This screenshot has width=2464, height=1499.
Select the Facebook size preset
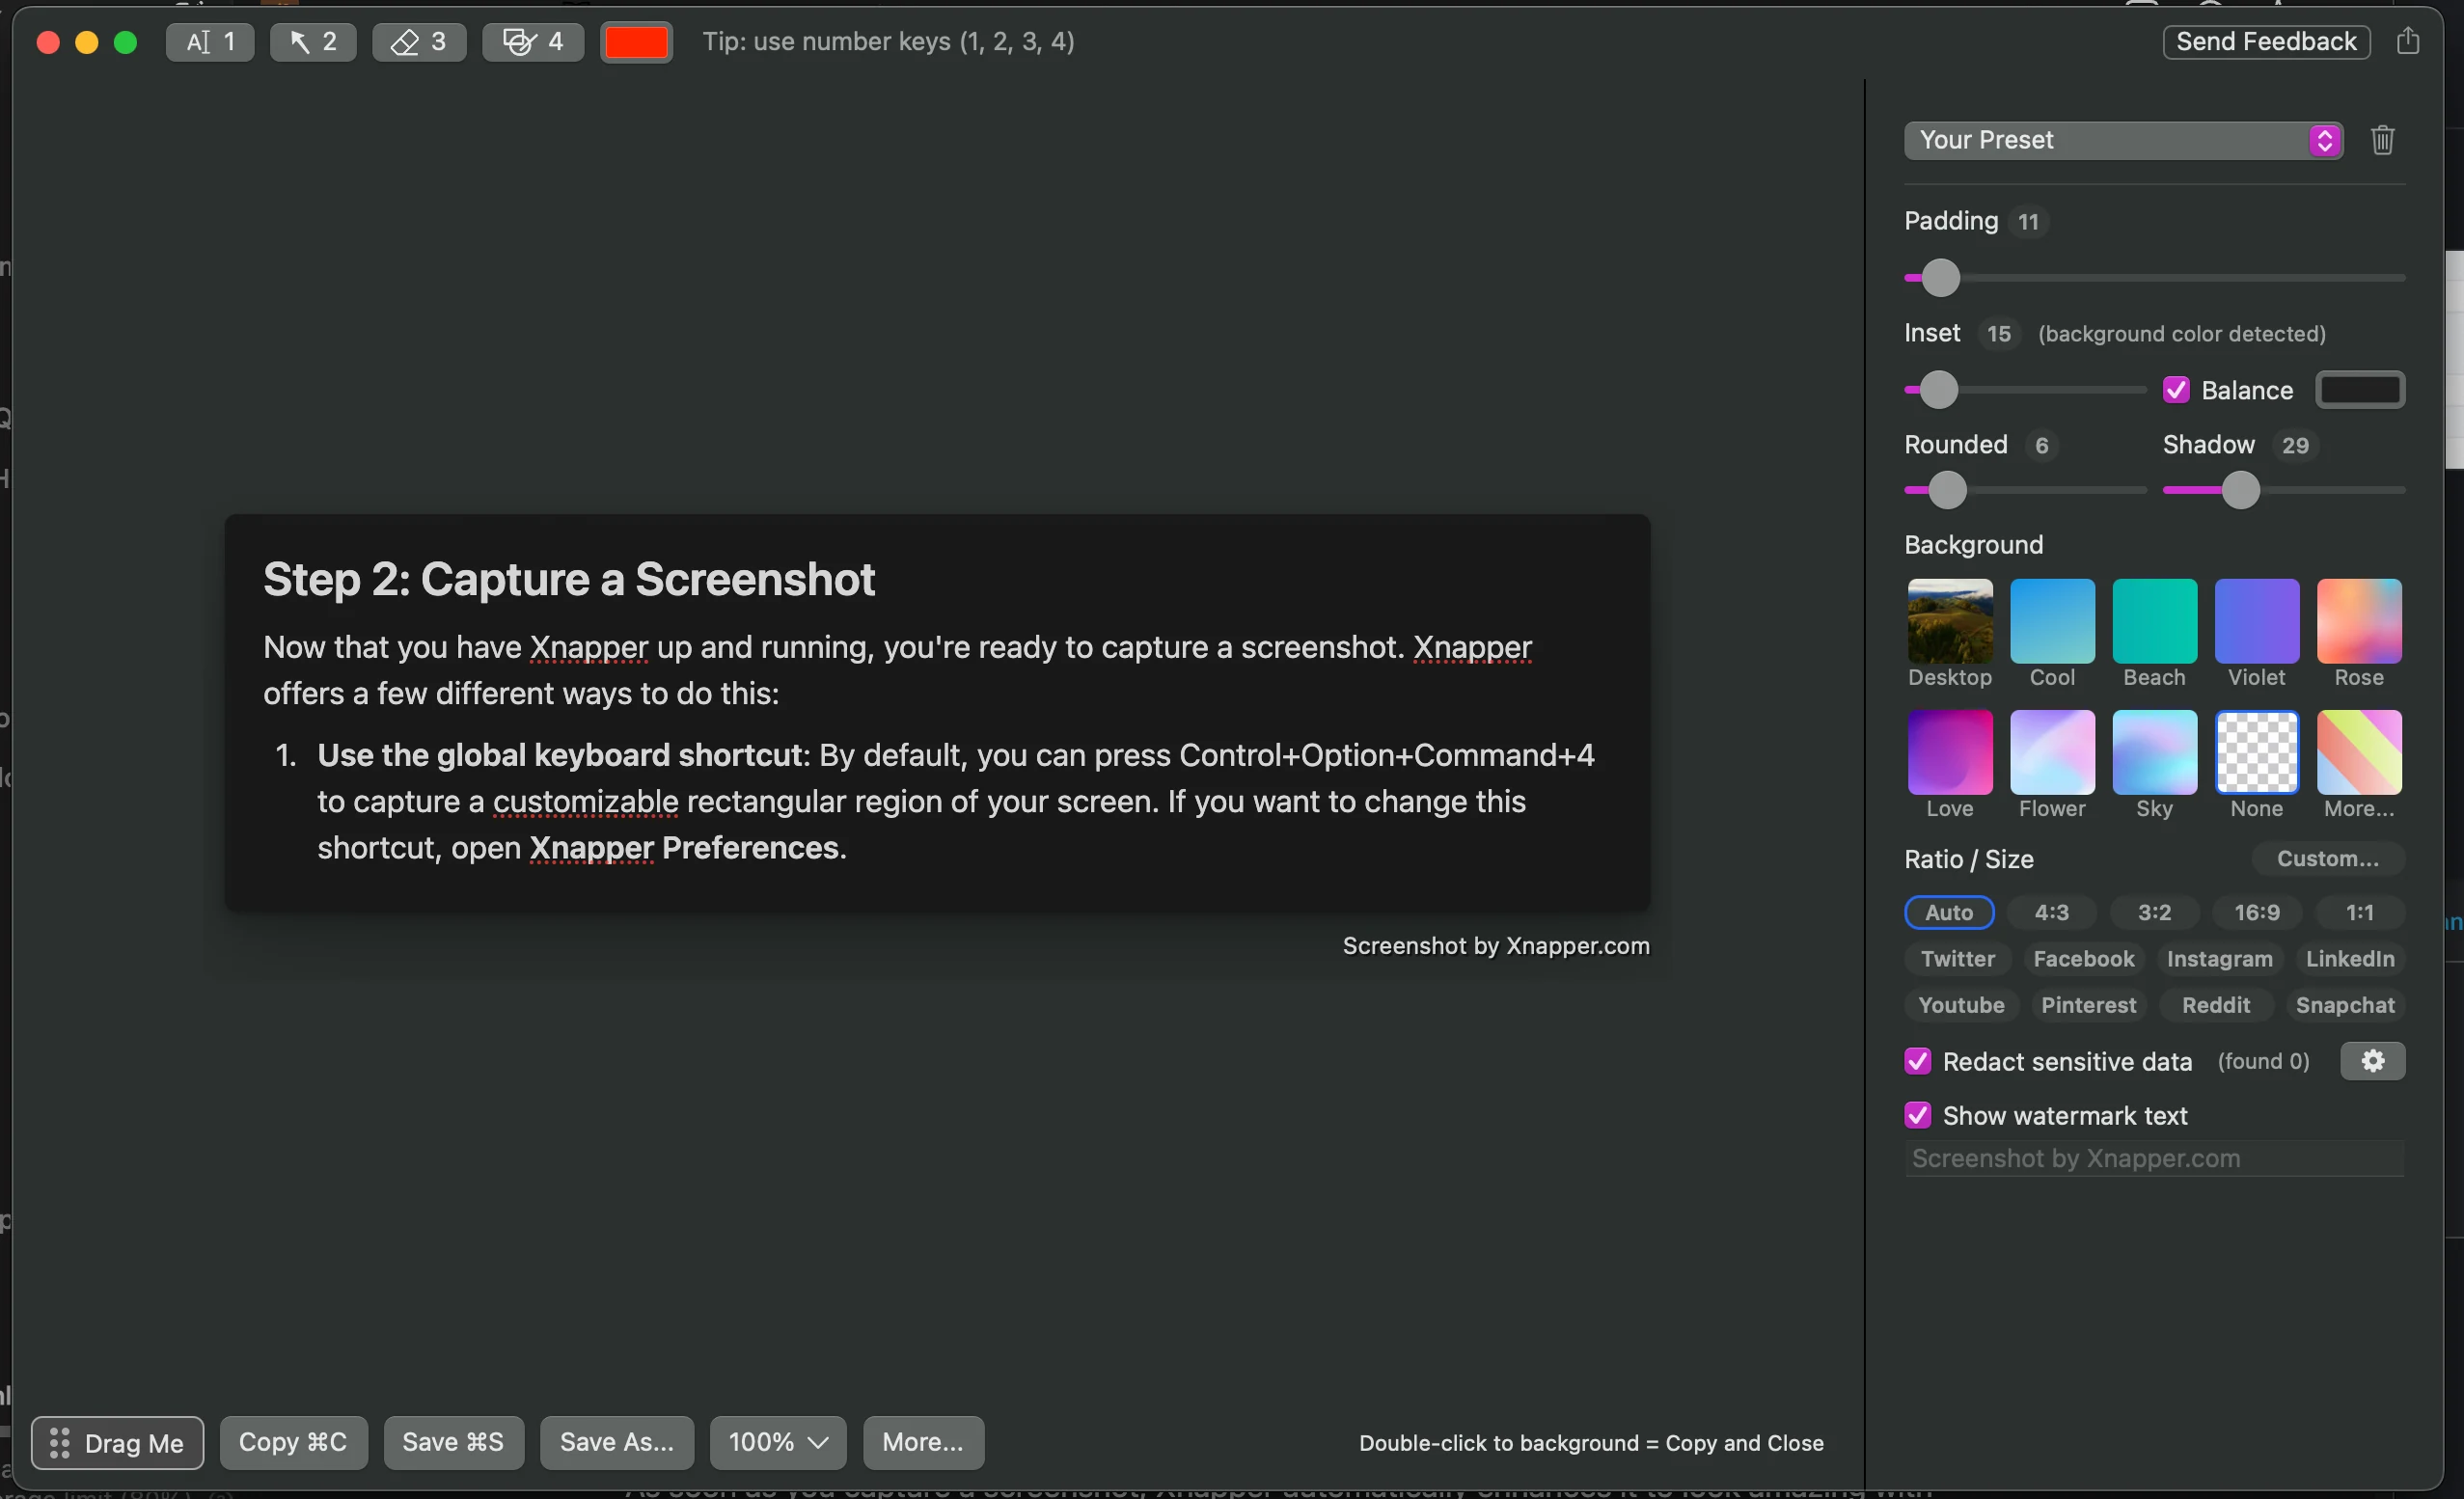click(2083, 959)
